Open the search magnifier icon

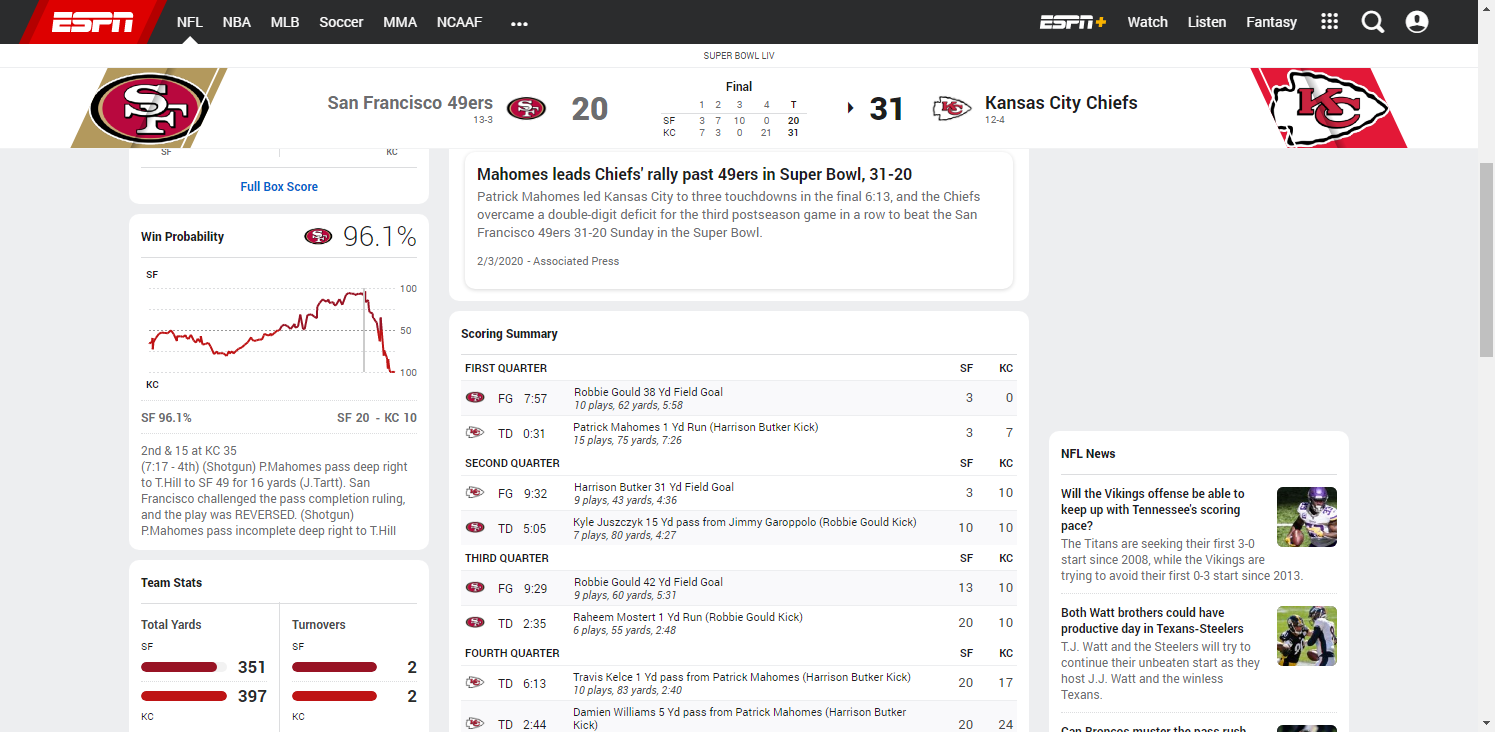coord(1373,22)
